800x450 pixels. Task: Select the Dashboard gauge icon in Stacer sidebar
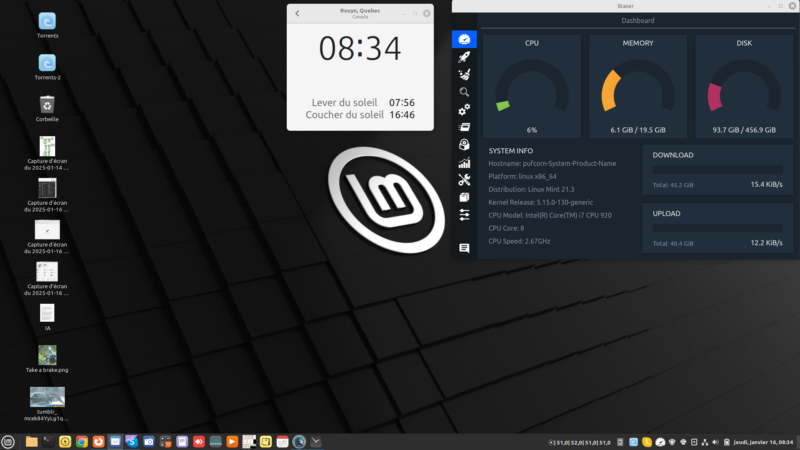coord(464,39)
